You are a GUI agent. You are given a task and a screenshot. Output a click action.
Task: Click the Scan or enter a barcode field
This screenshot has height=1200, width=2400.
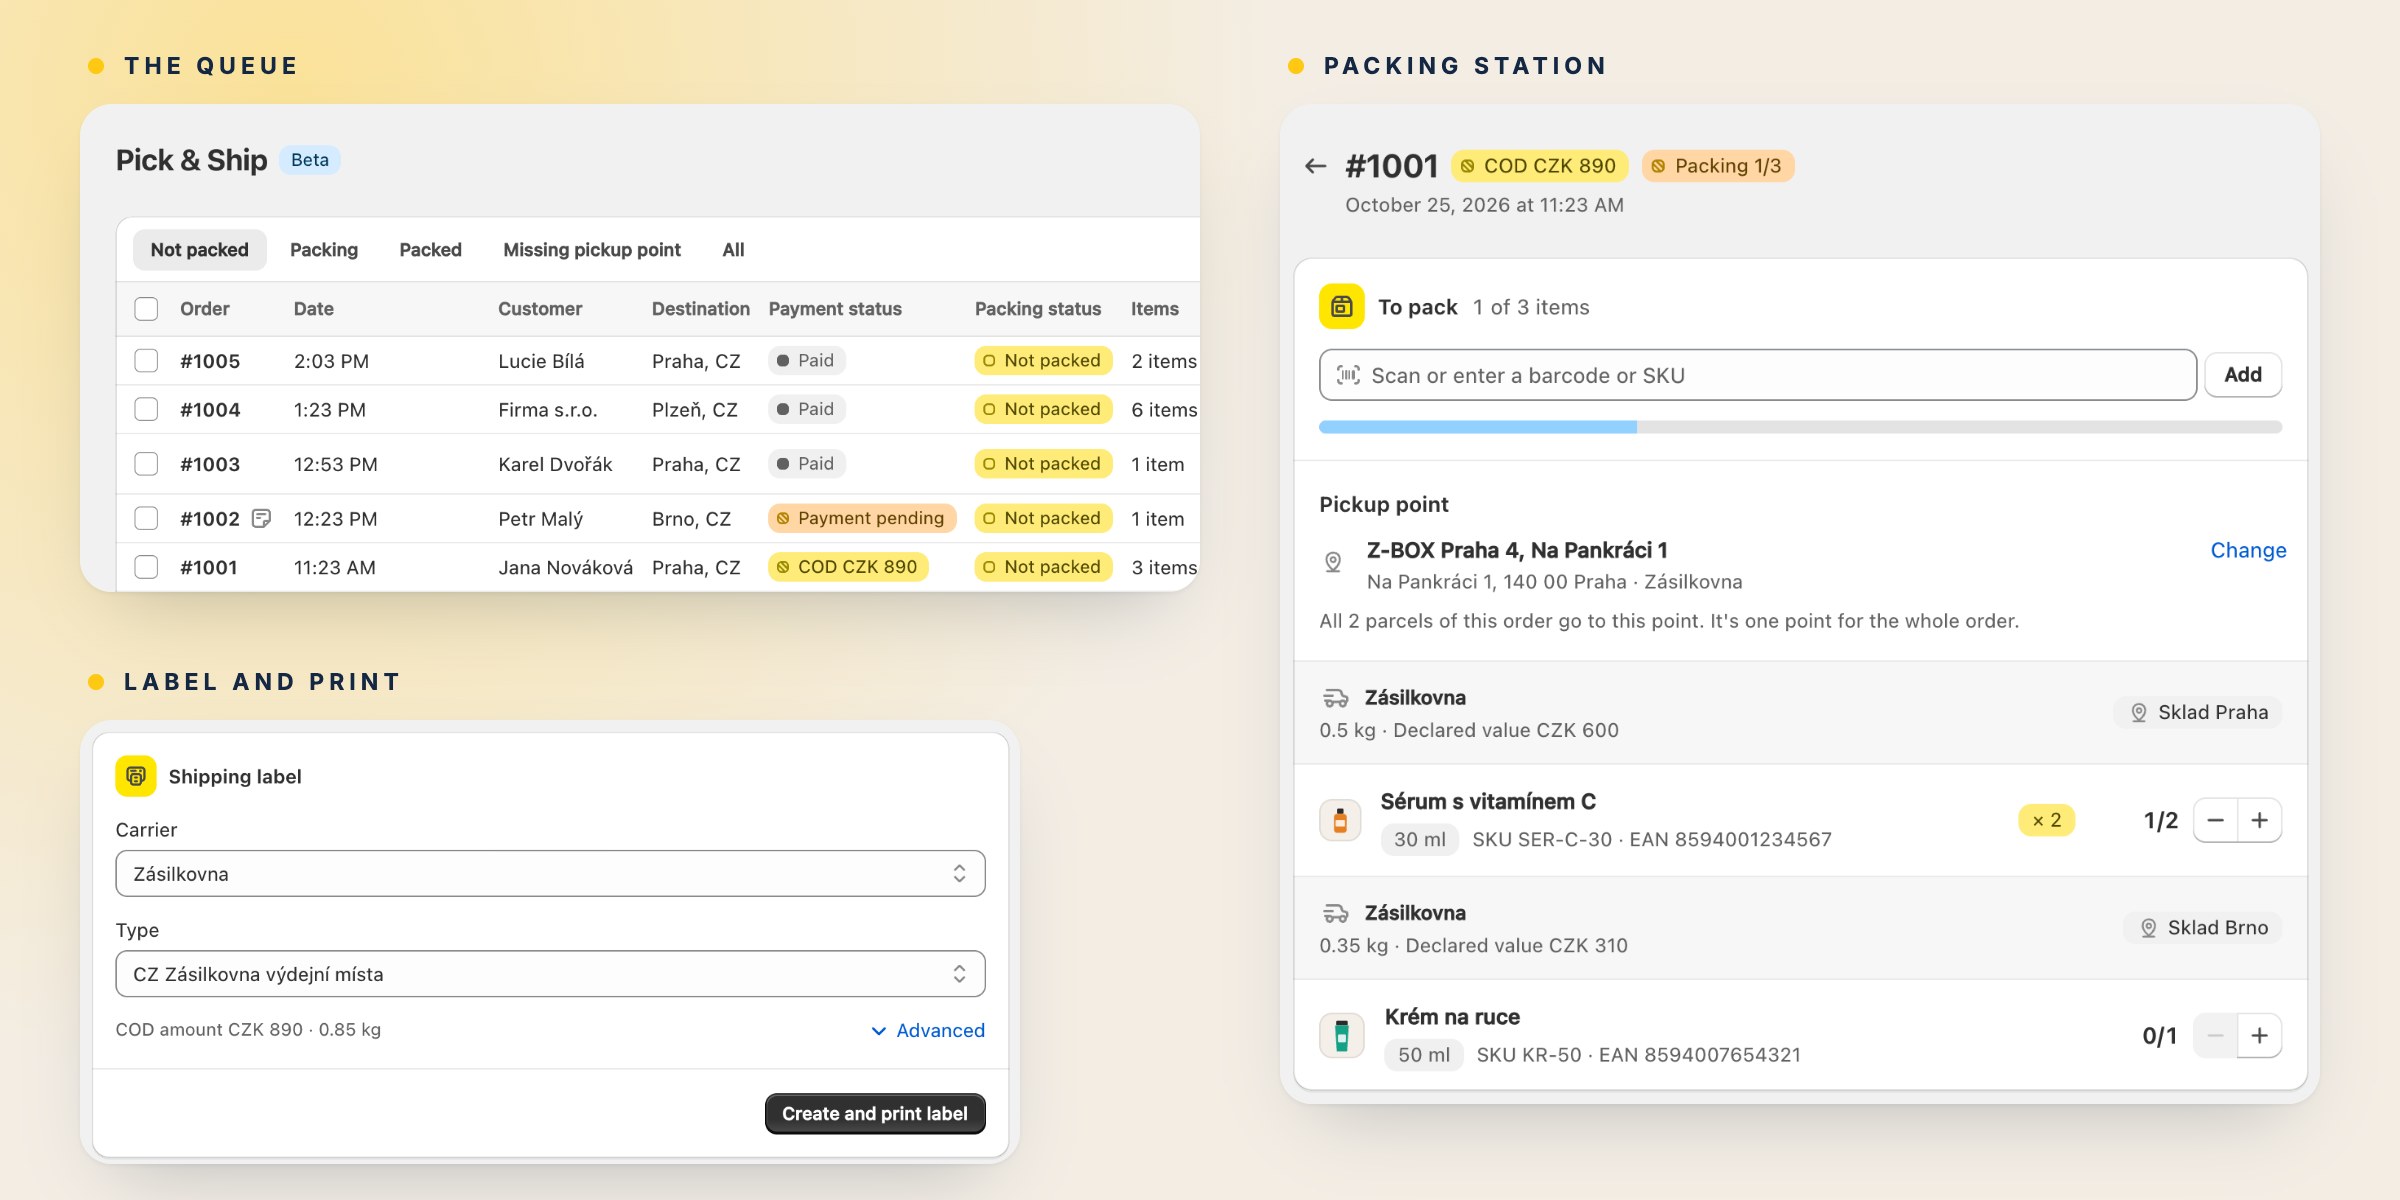pos(1758,375)
